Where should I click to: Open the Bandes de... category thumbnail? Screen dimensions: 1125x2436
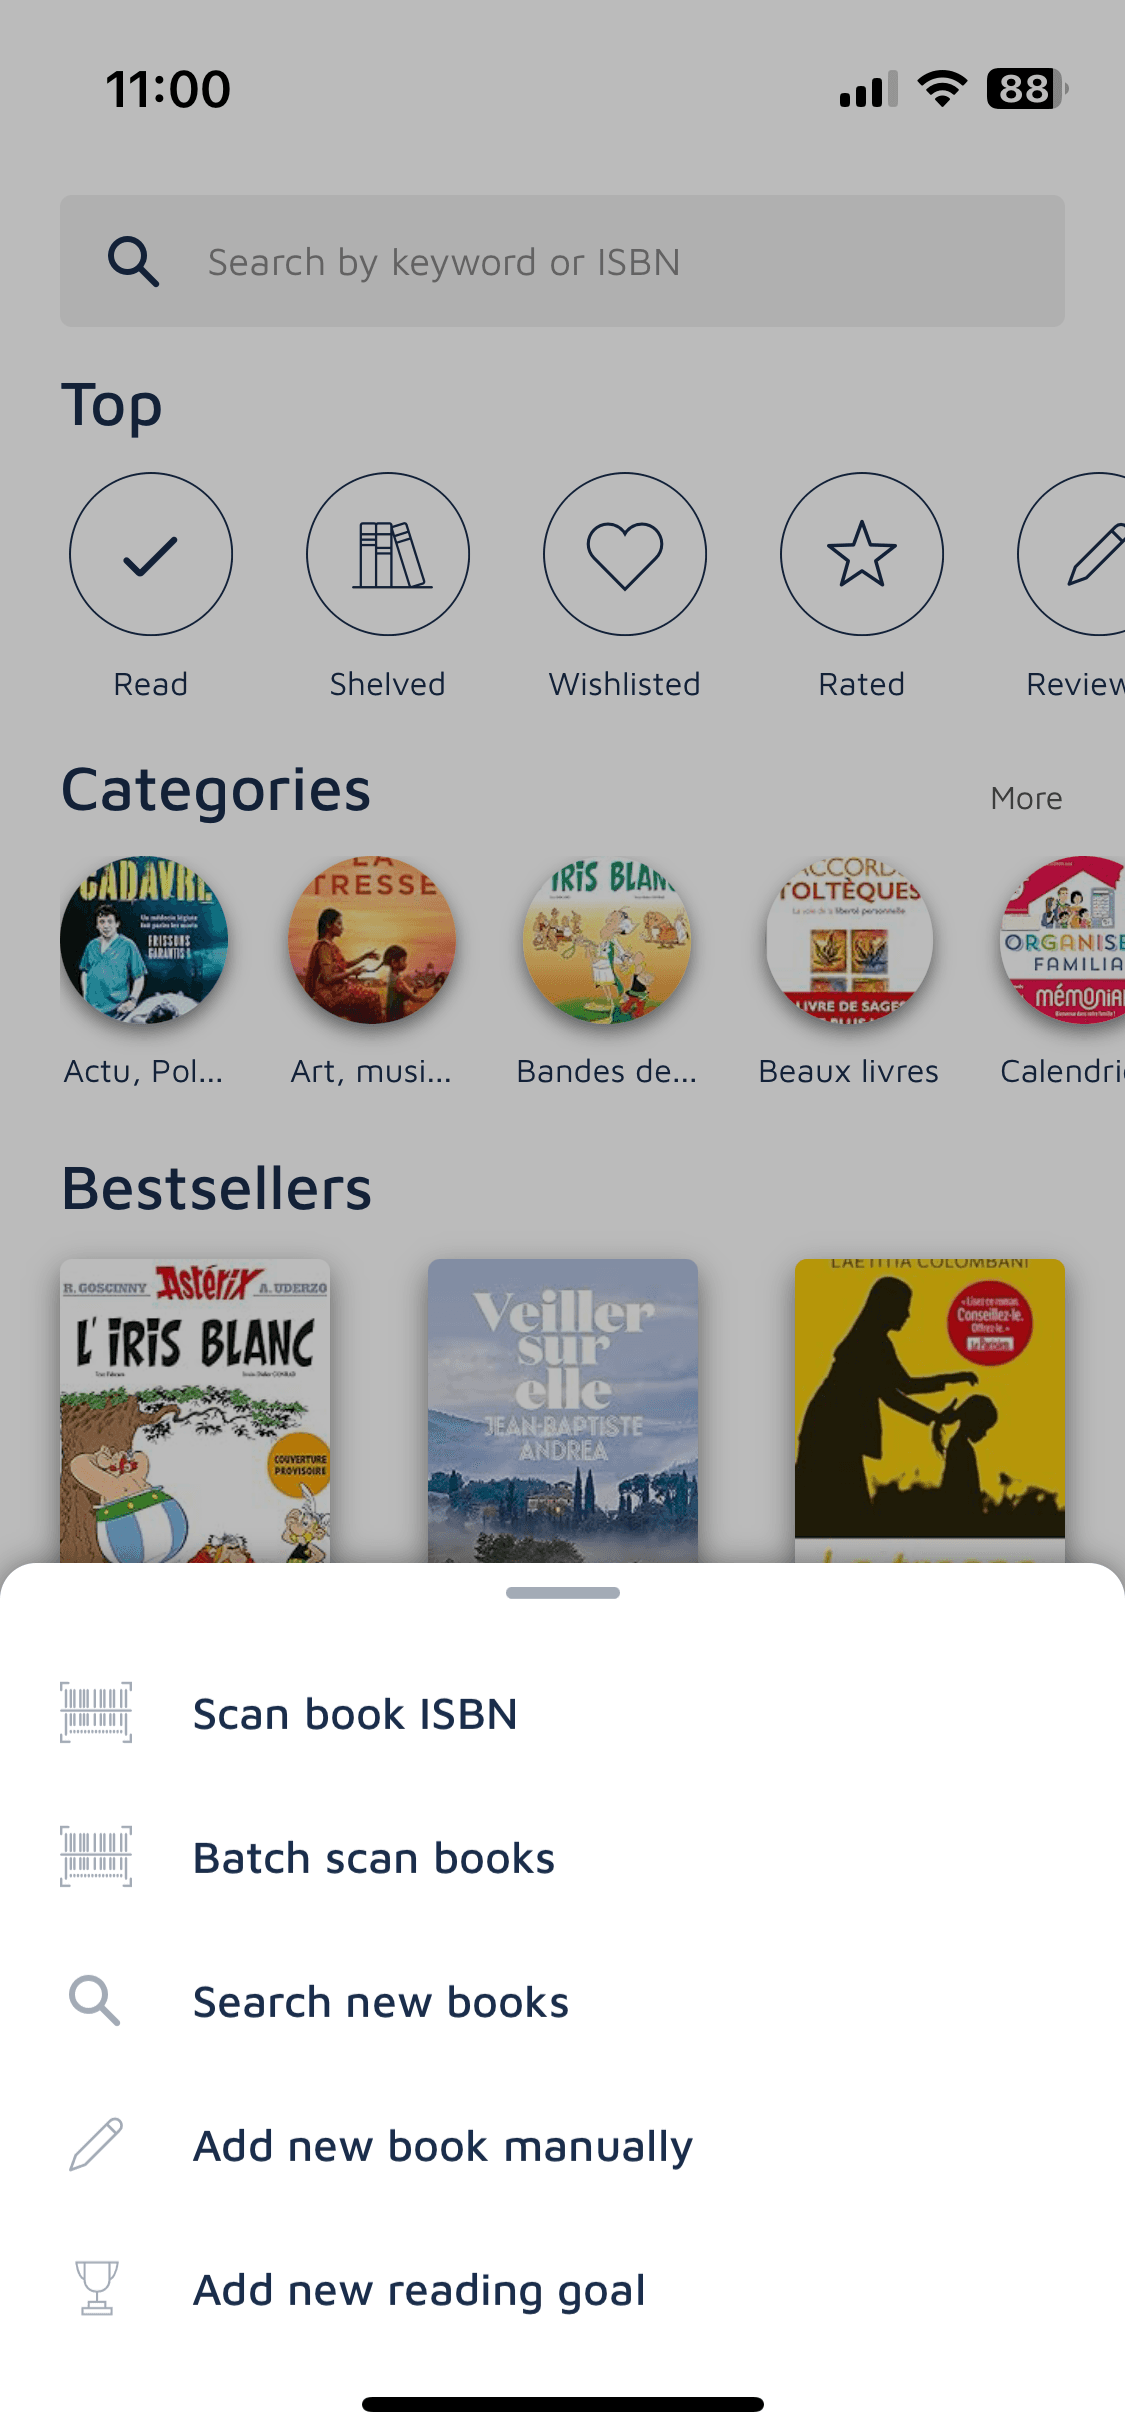pos(607,940)
